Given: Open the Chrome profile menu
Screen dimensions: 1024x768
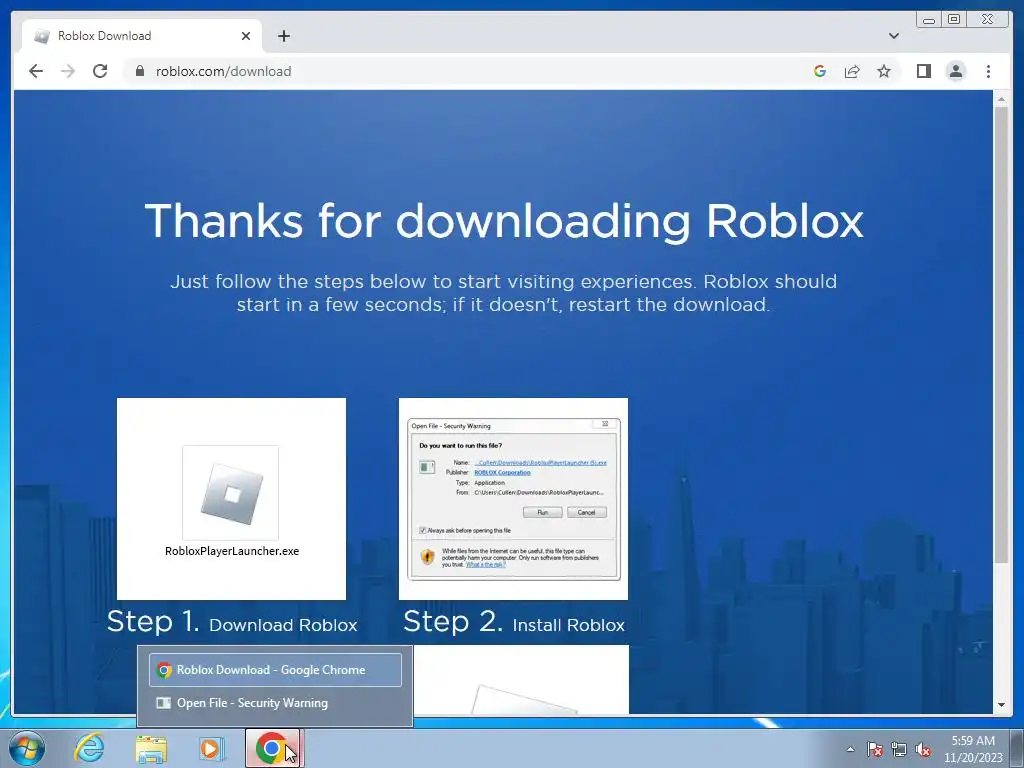Looking at the screenshot, I should tap(955, 71).
